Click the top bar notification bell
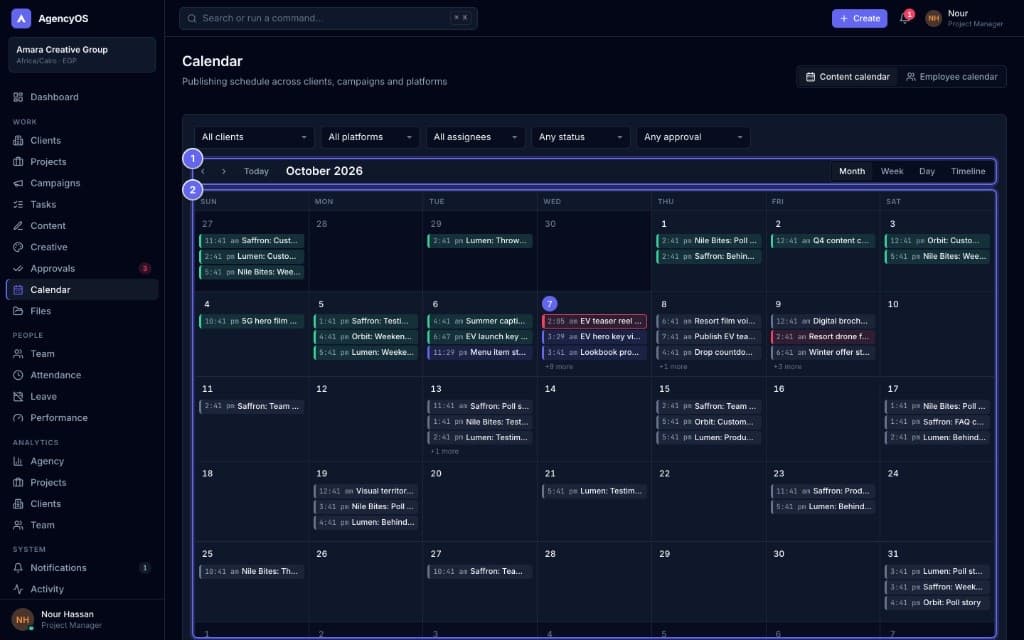The width and height of the screenshot is (1024, 640). tap(904, 18)
